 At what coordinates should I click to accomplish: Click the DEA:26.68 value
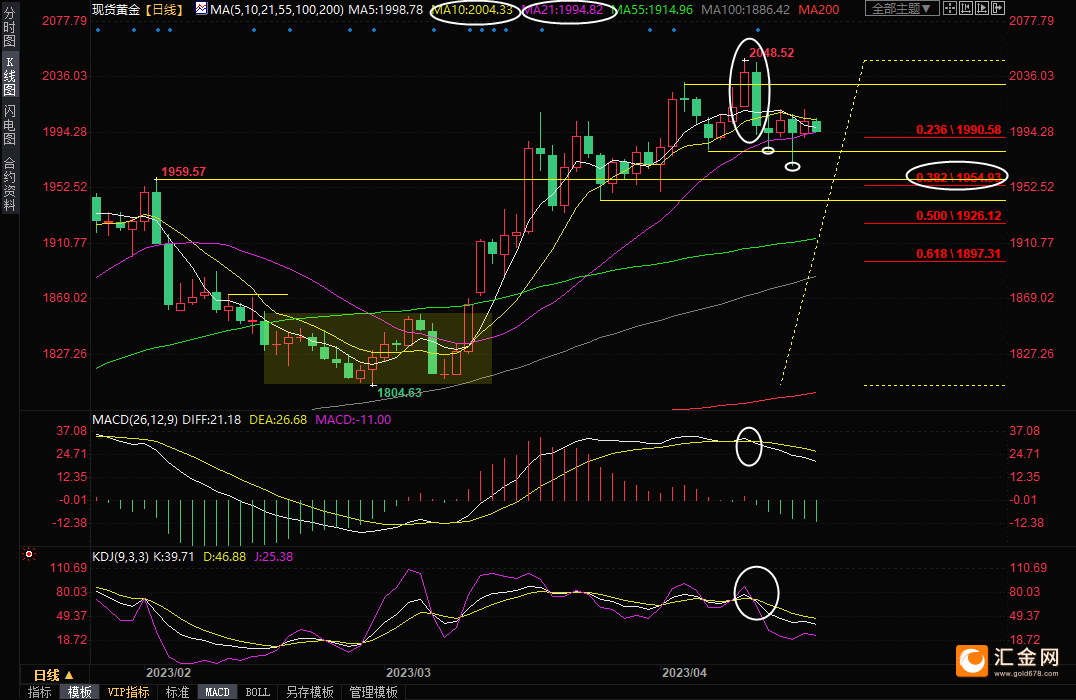pos(278,419)
